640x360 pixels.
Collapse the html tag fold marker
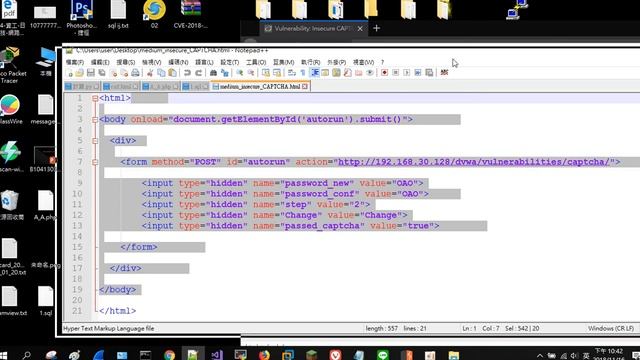pos(95,98)
